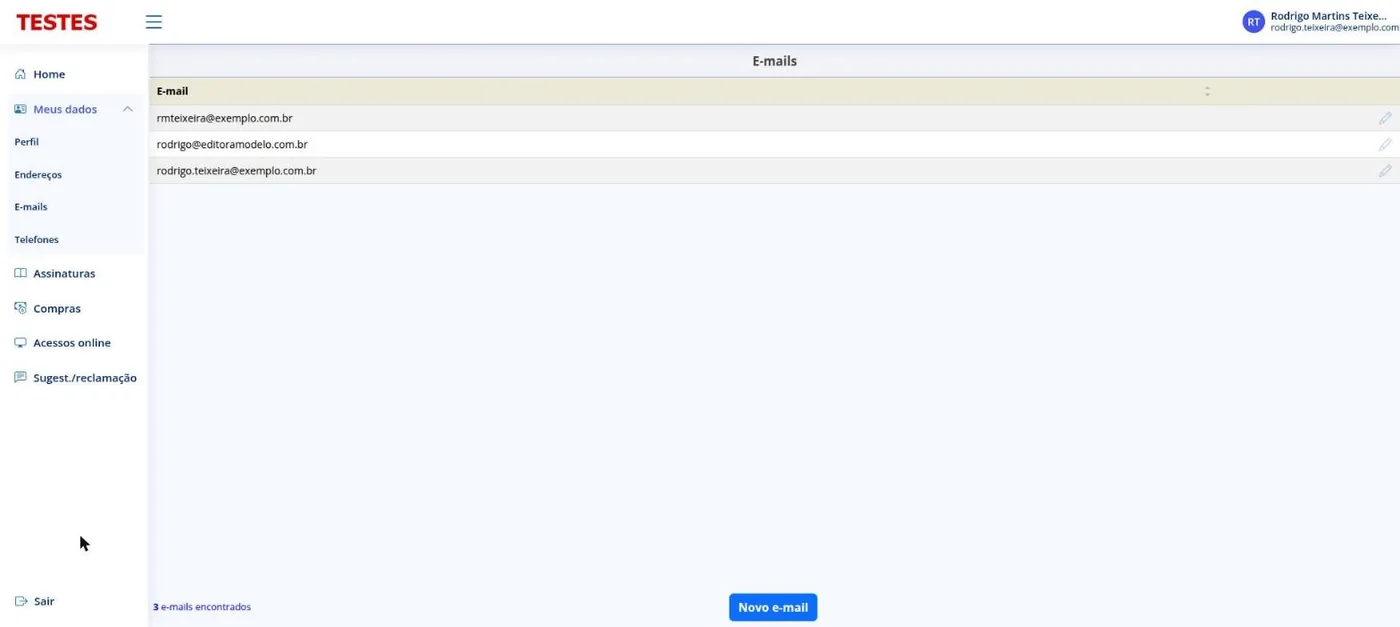Click the Assinaturas book icon

pos(20,273)
